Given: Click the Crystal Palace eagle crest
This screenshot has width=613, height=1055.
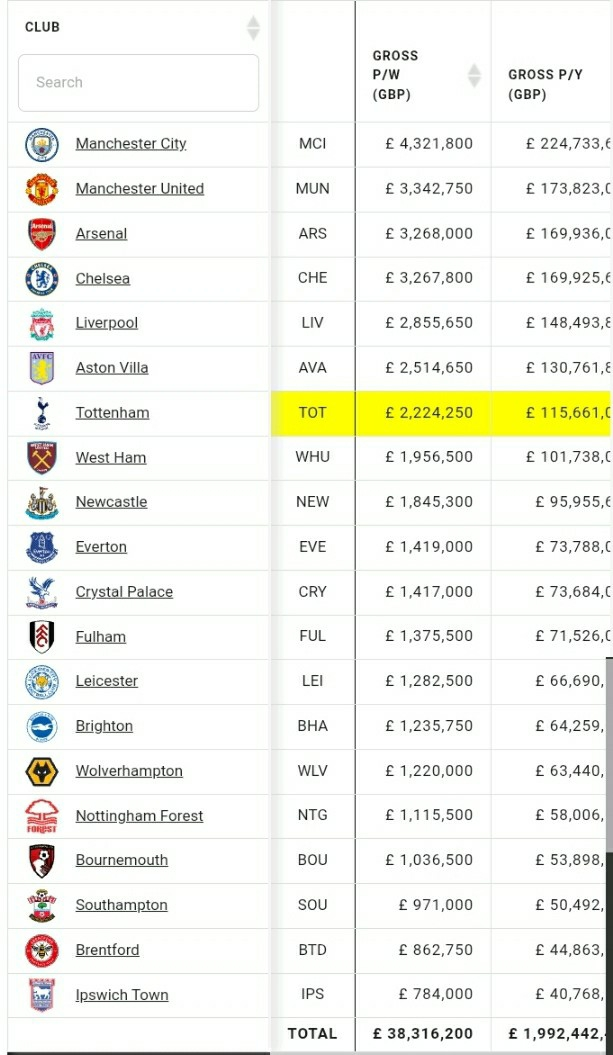Looking at the screenshot, I should (x=42, y=592).
